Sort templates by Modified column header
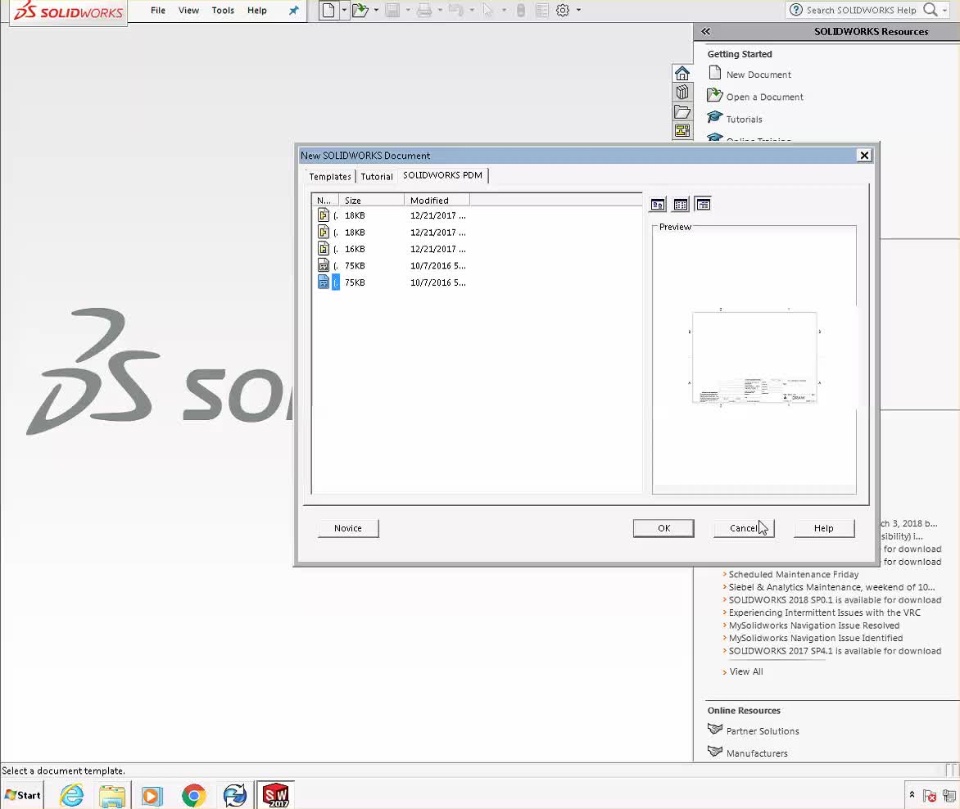 pyautogui.click(x=437, y=200)
